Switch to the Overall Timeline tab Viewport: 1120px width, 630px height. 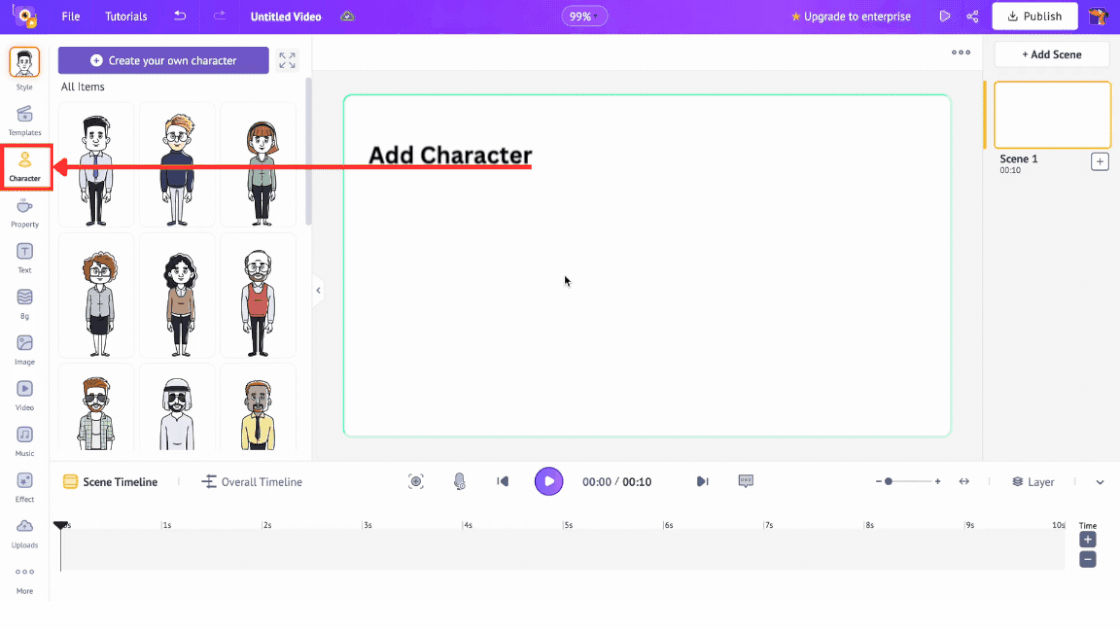pos(251,481)
